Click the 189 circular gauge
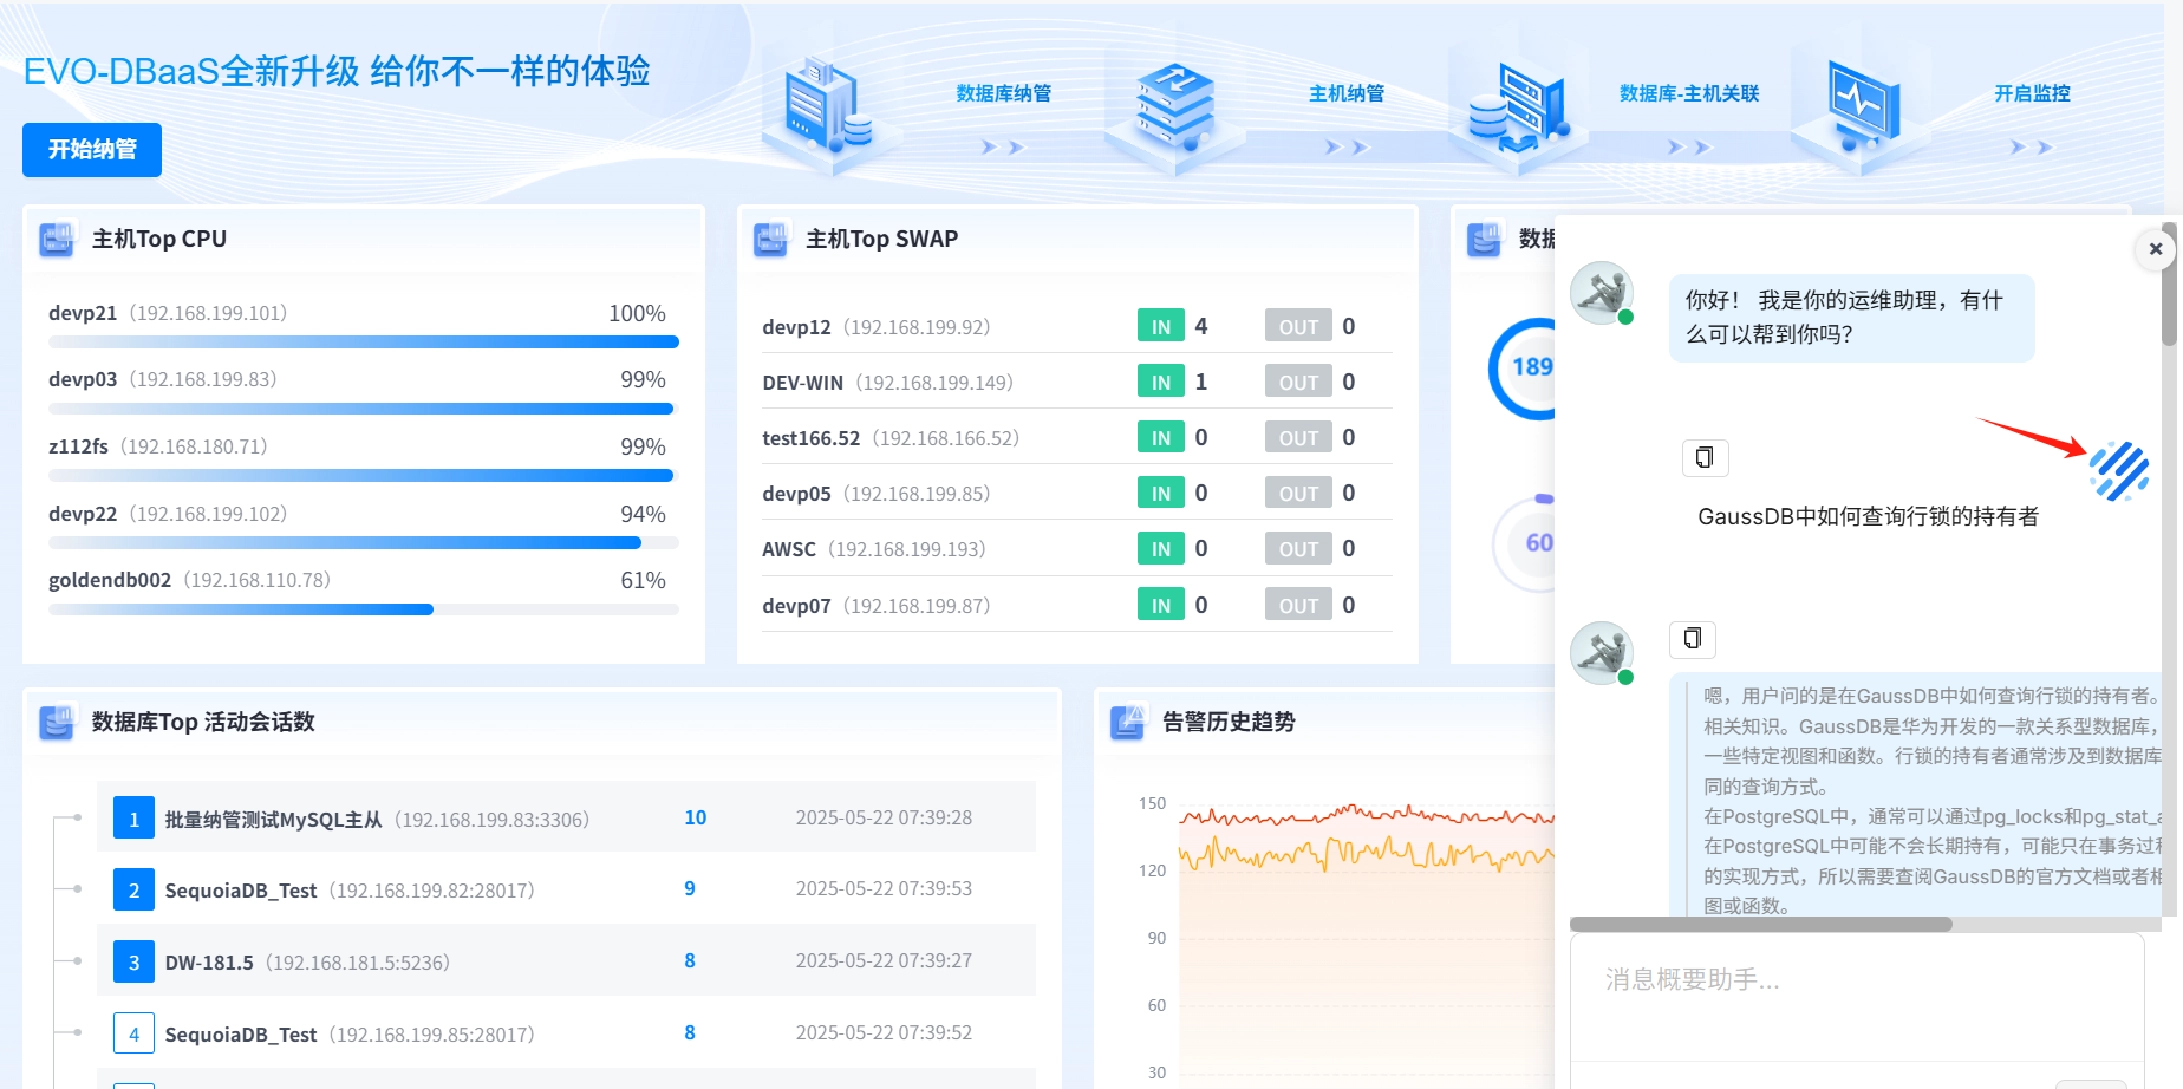Viewport: 2183px width, 1089px height. tap(1523, 368)
